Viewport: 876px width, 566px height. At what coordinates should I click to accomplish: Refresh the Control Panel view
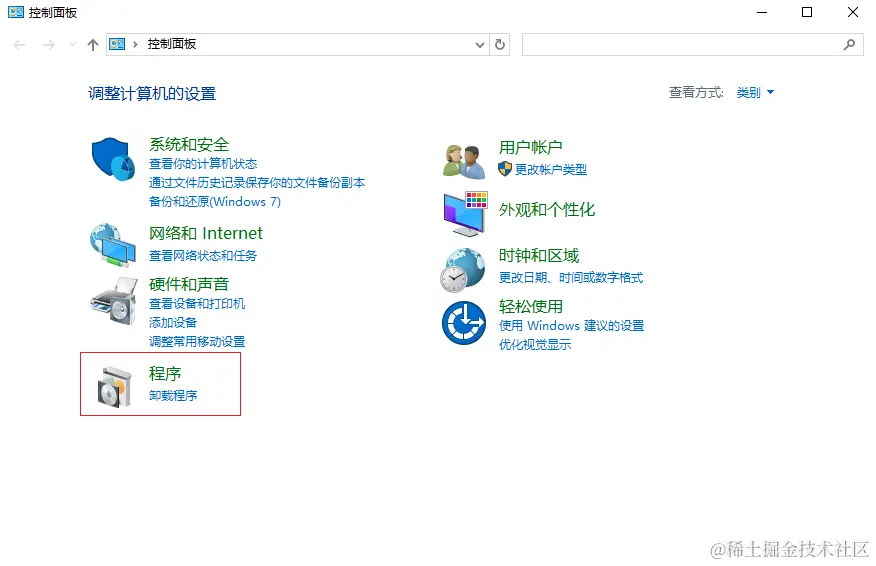[x=500, y=45]
